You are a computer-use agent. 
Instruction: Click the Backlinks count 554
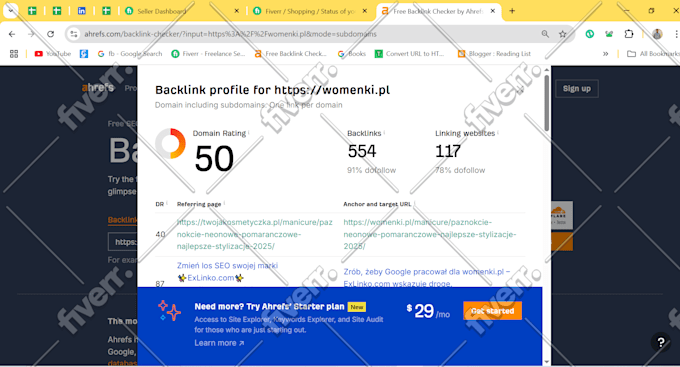[x=362, y=151]
